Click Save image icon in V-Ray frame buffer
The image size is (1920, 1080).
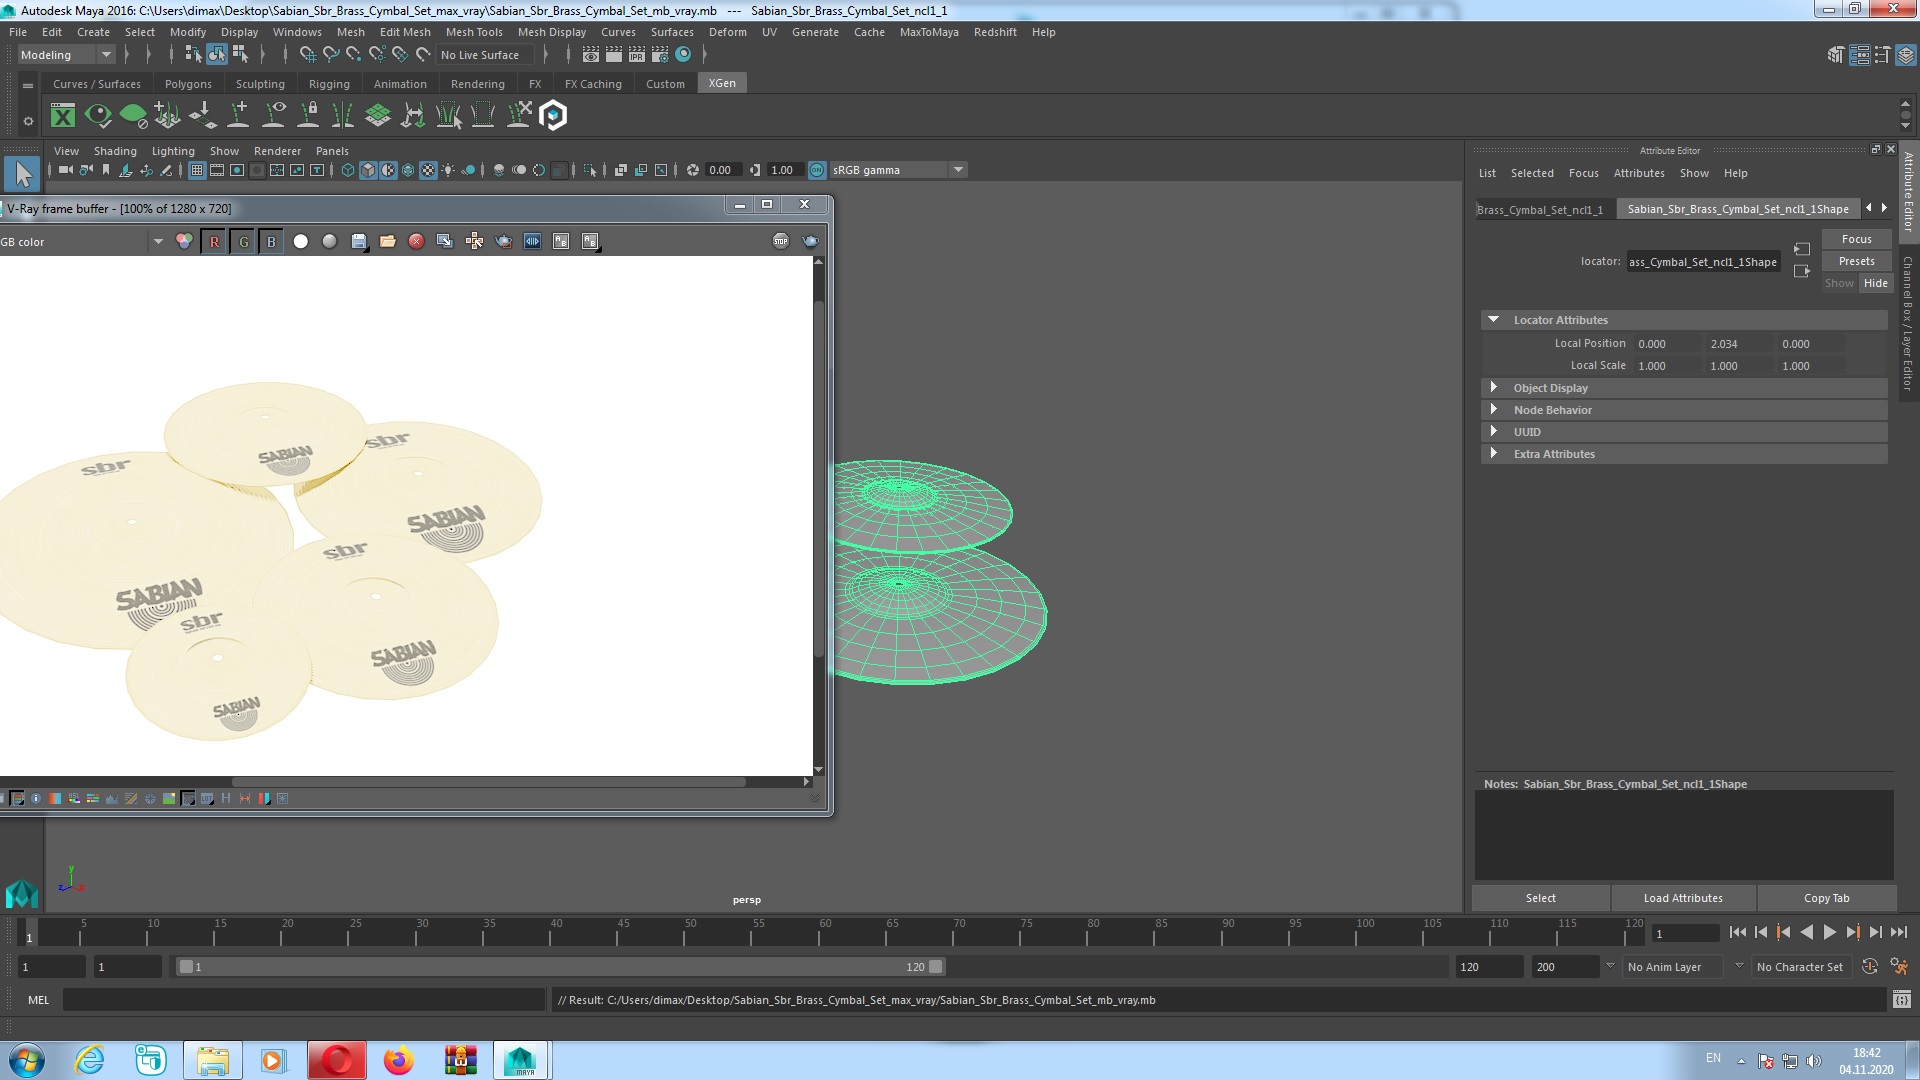[359, 241]
